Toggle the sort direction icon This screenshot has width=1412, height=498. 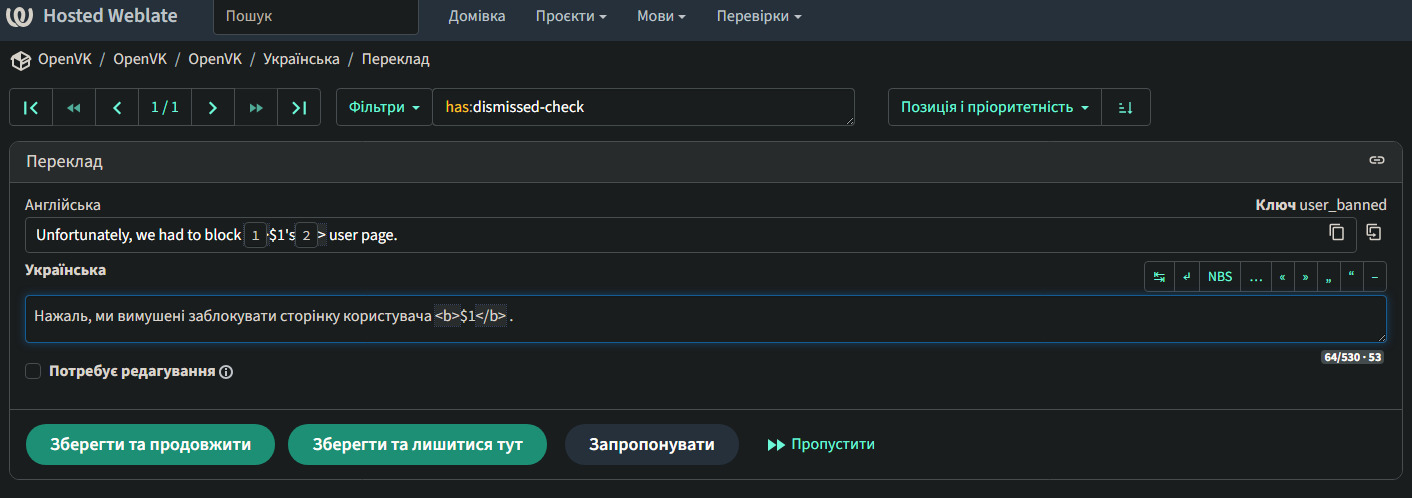pyautogui.click(x=1125, y=107)
